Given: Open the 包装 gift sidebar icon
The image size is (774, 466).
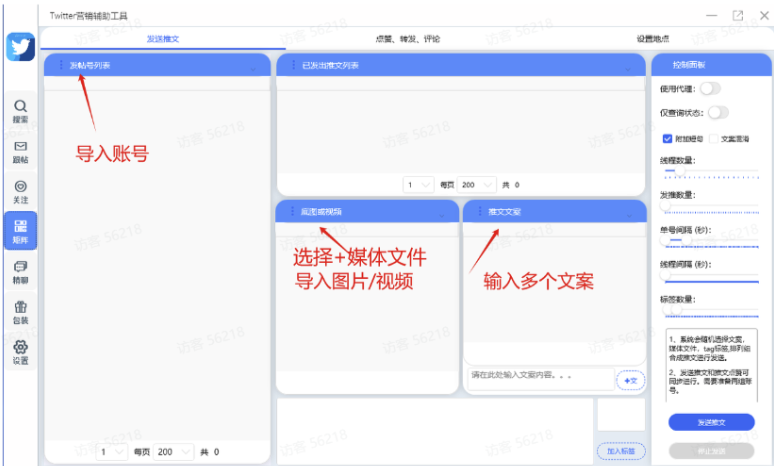Looking at the screenshot, I should pyautogui.click(x=20, y=312).
